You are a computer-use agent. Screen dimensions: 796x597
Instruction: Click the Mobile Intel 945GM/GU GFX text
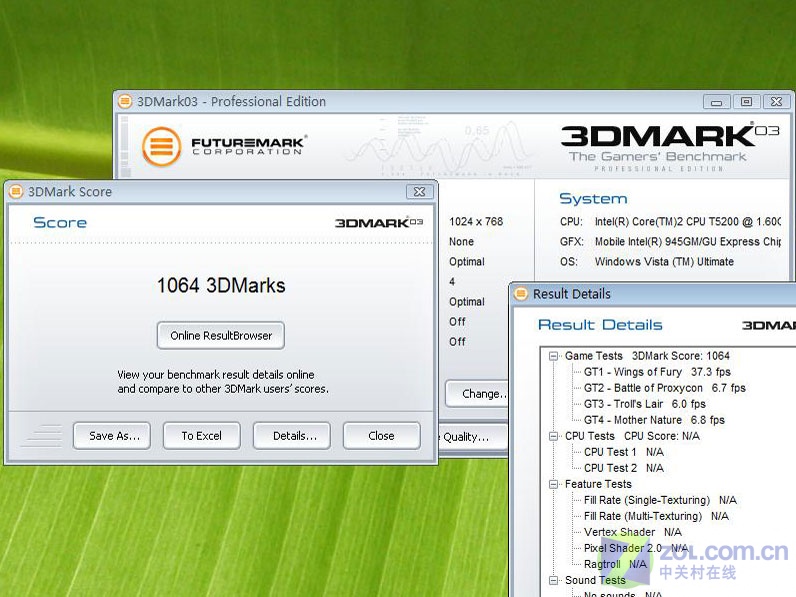687,242
